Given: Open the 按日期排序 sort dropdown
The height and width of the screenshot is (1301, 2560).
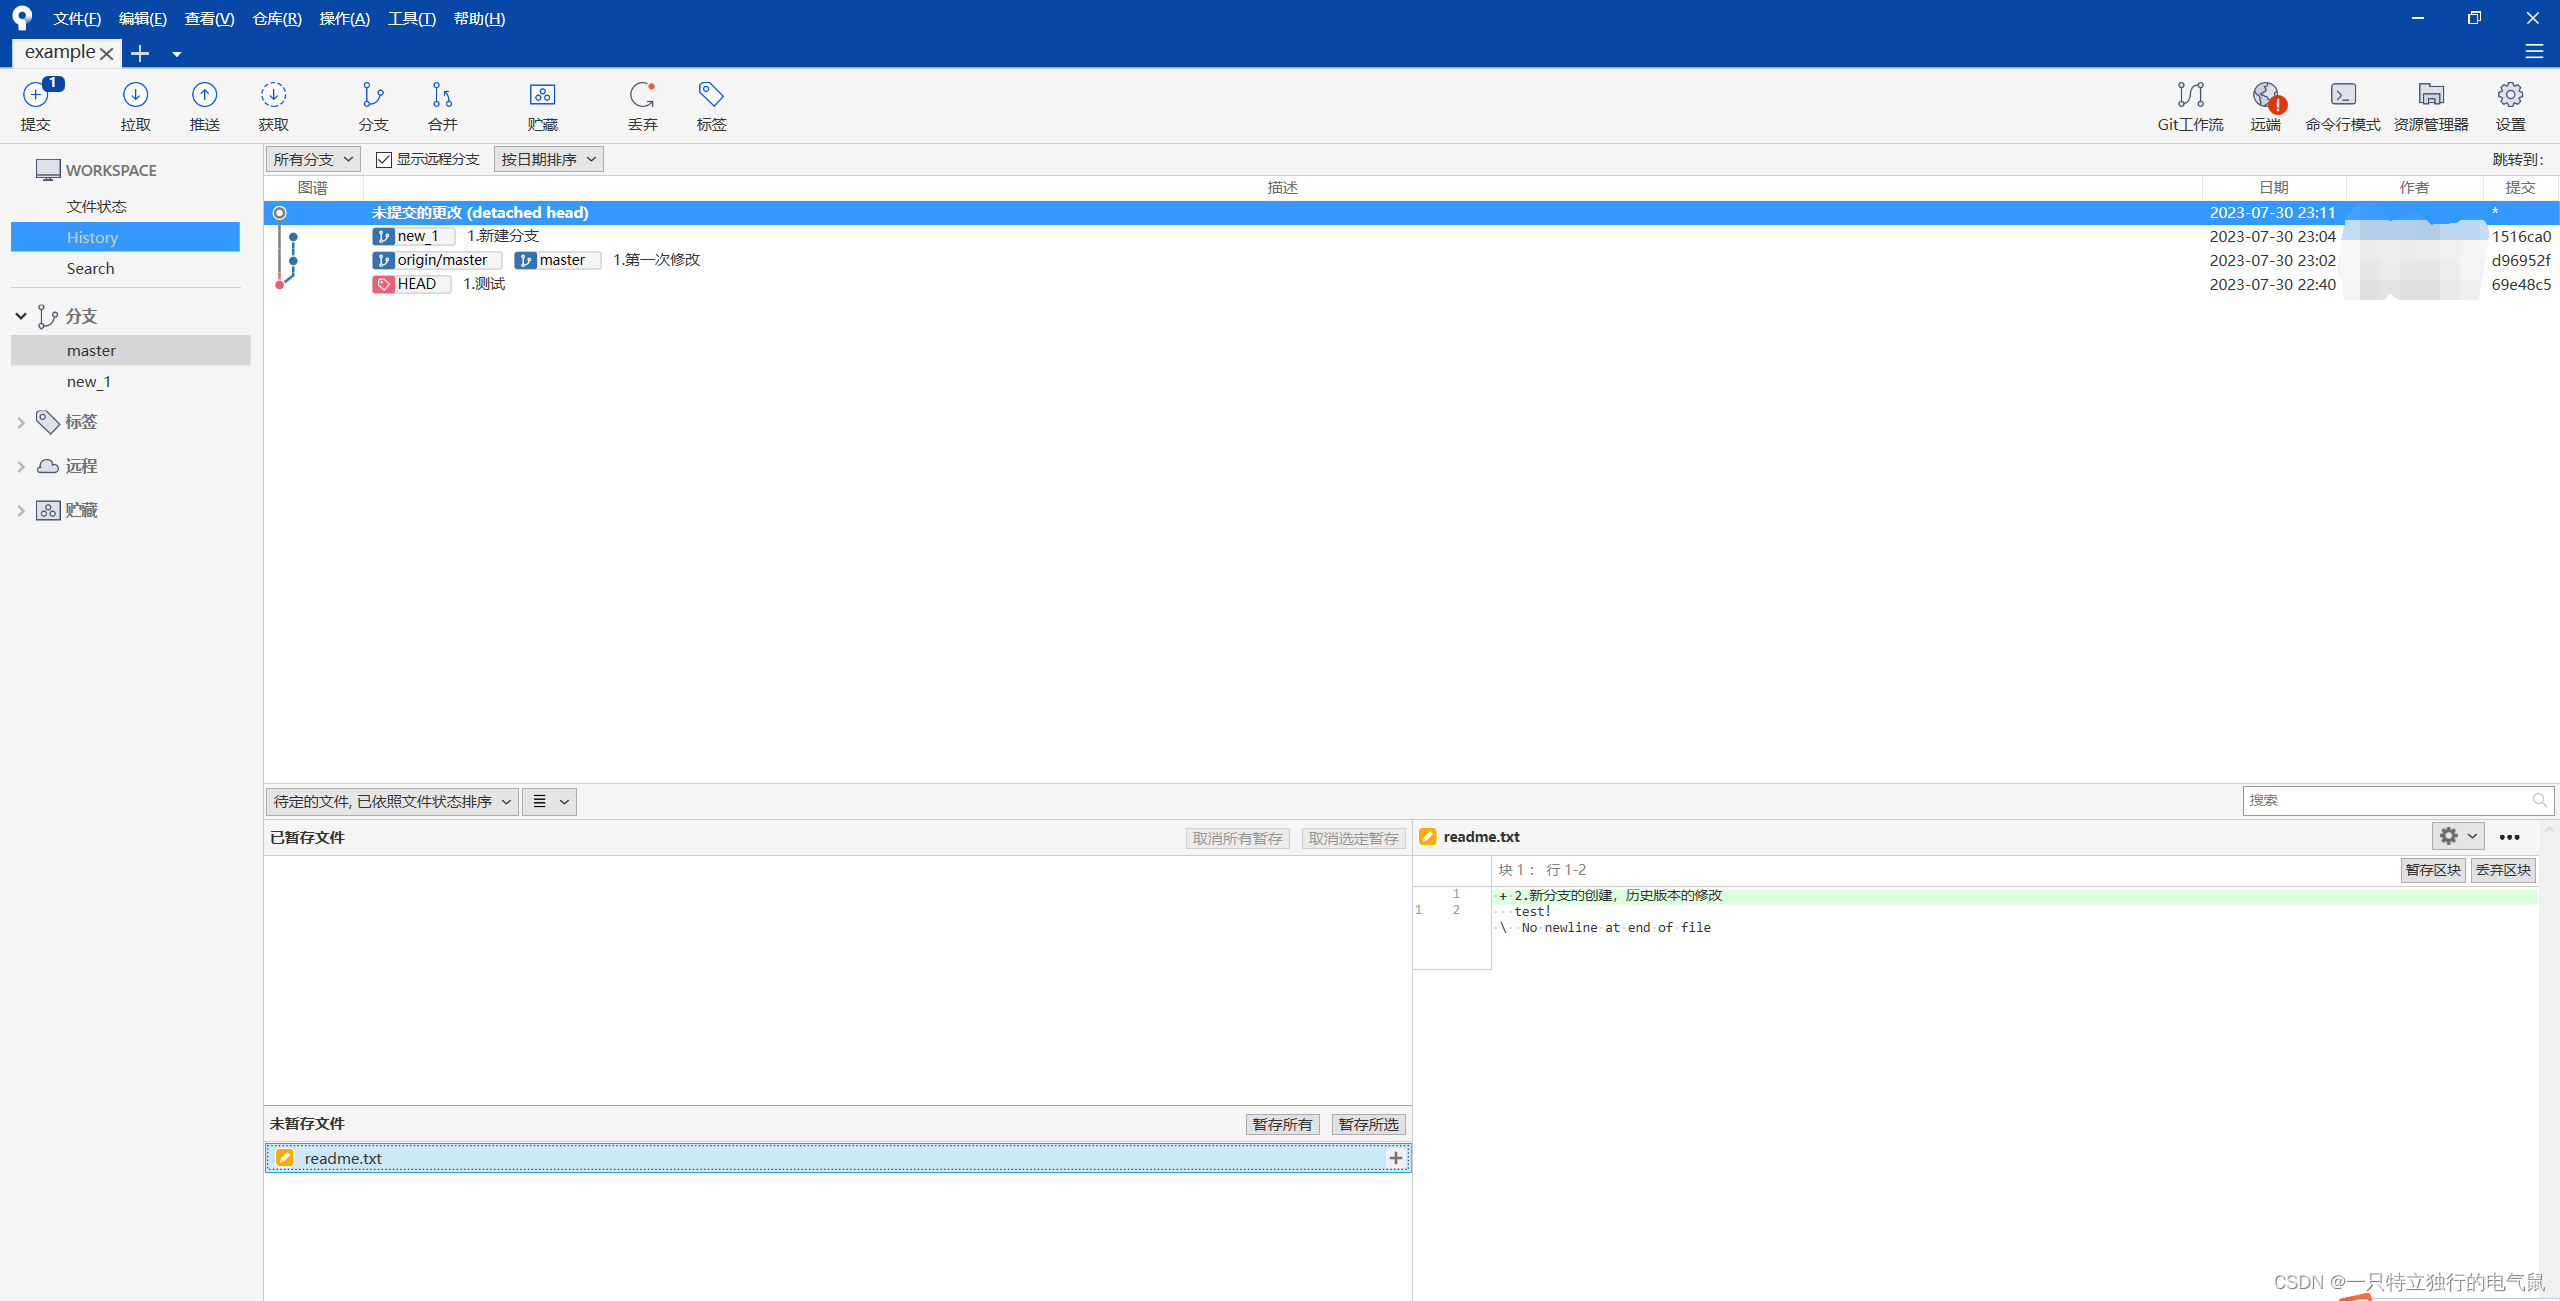Looking at the screenshot, I should pyautogui.click(x=549, y=159).
